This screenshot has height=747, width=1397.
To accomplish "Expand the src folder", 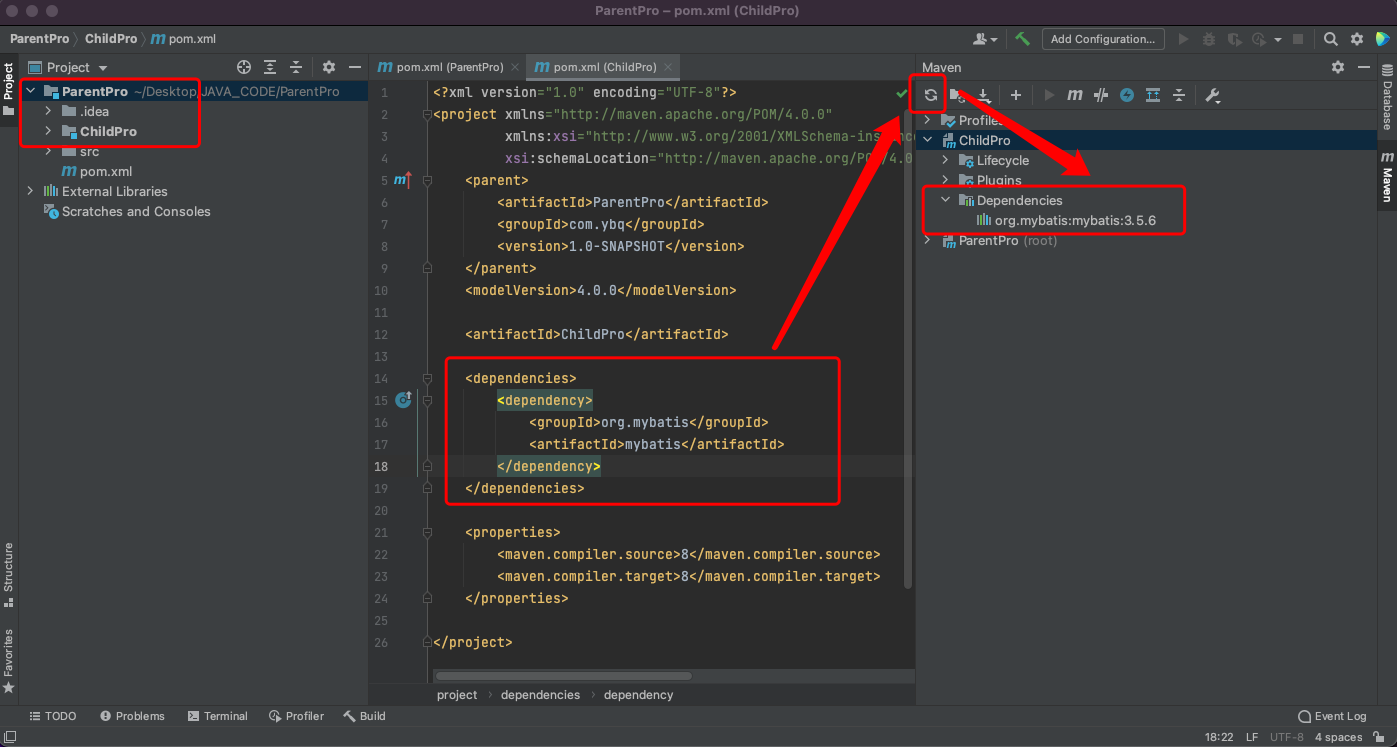I will [48, 151].
